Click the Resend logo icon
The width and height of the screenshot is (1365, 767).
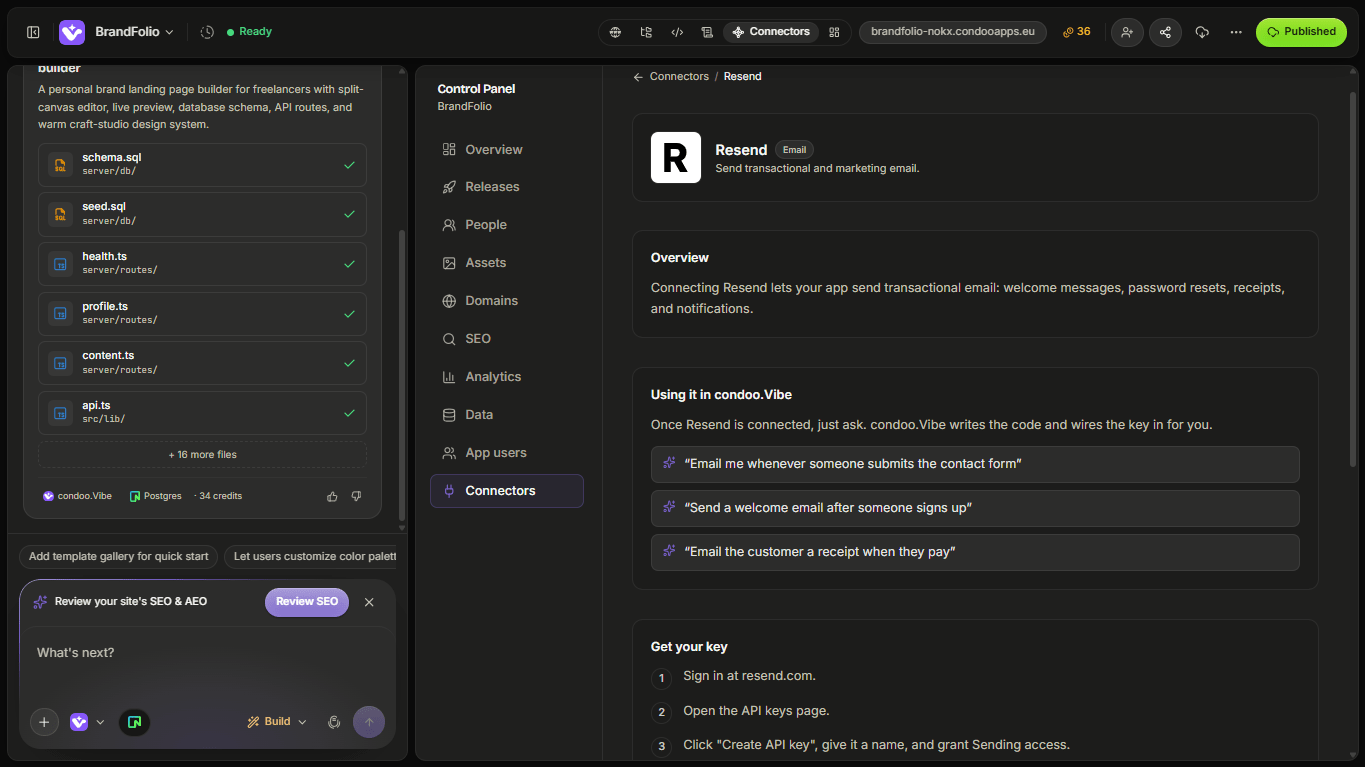coord(676,158)
